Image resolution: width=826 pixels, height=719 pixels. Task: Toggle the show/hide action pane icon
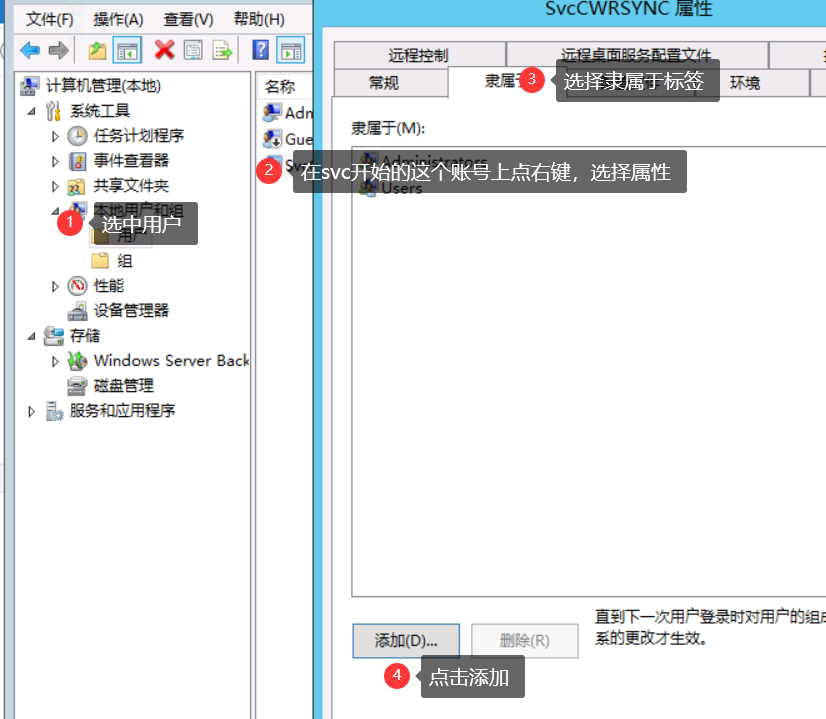291,51
